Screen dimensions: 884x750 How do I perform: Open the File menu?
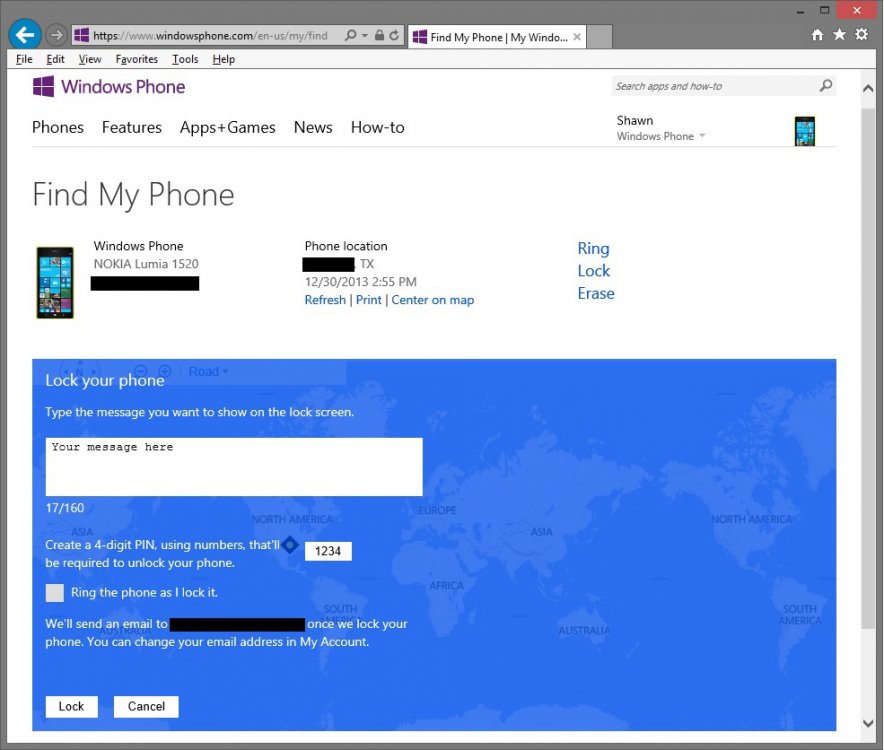point(24,59)
